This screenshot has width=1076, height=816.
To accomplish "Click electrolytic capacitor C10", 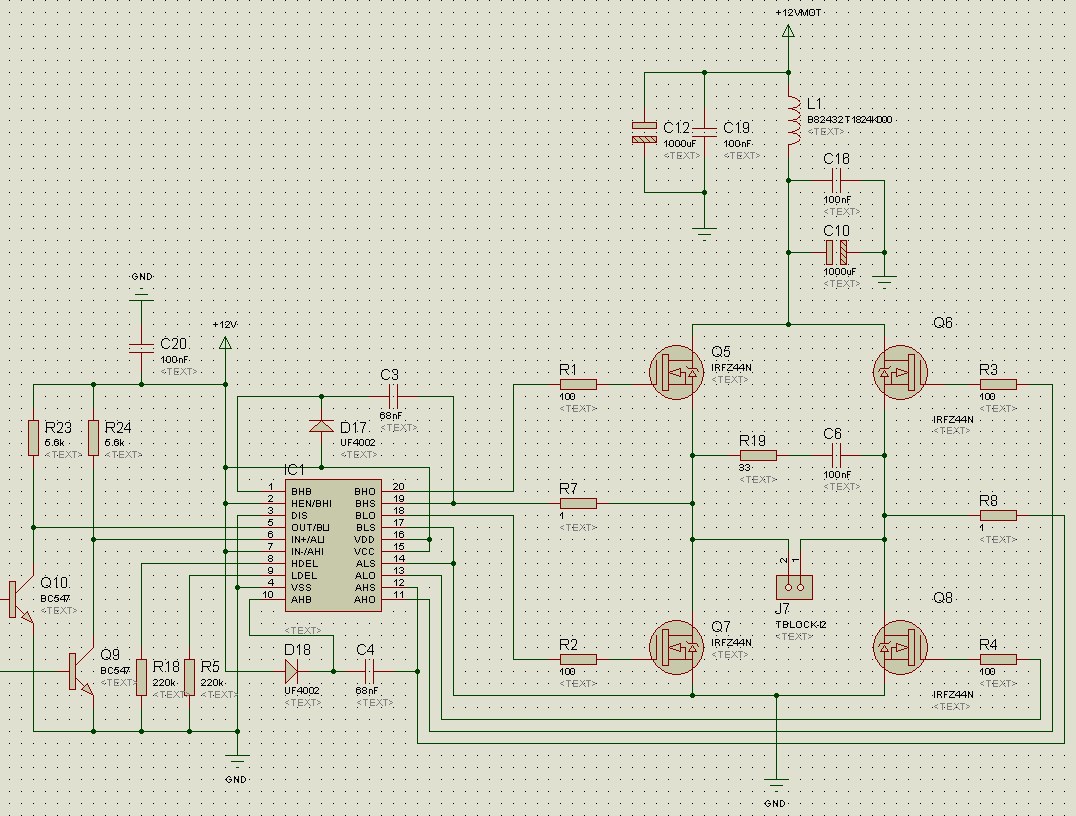I will [x=837, y=253].
